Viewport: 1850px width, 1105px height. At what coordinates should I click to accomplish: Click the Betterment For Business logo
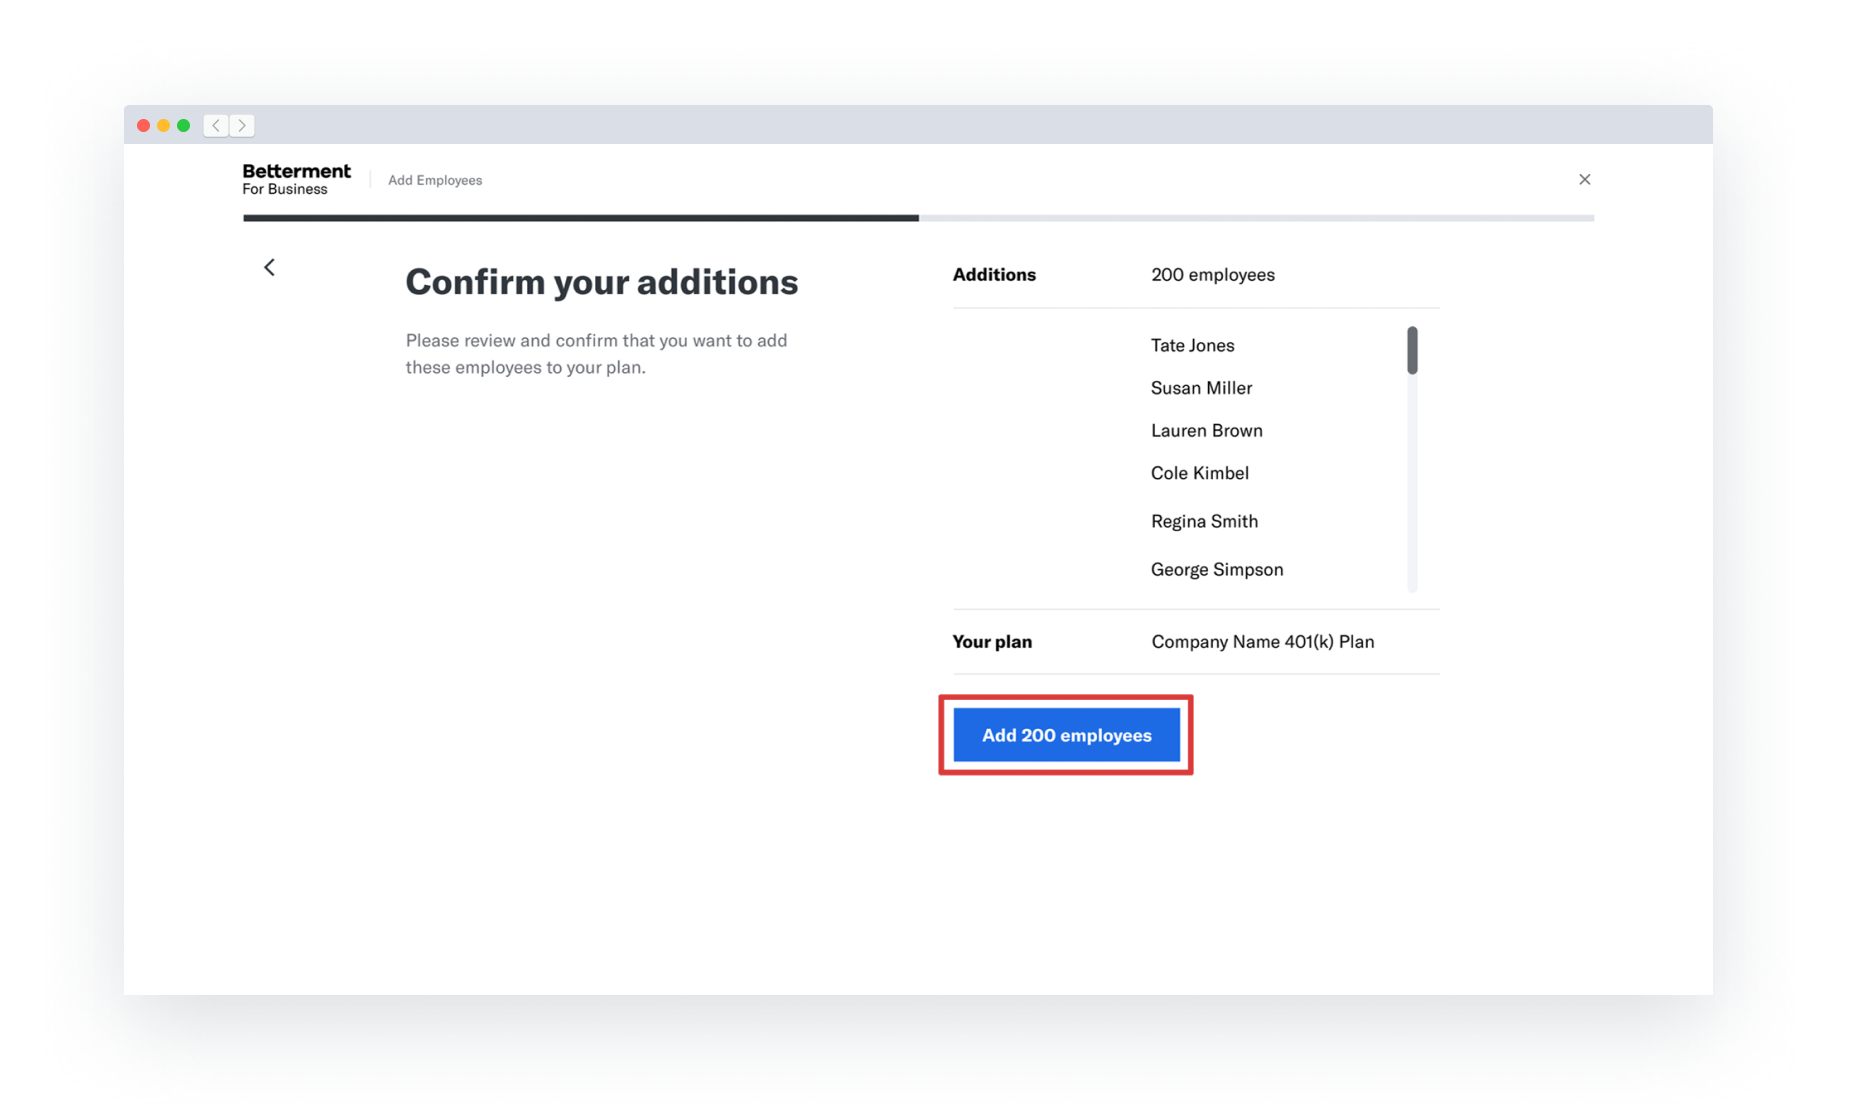(x=296, y=178)
